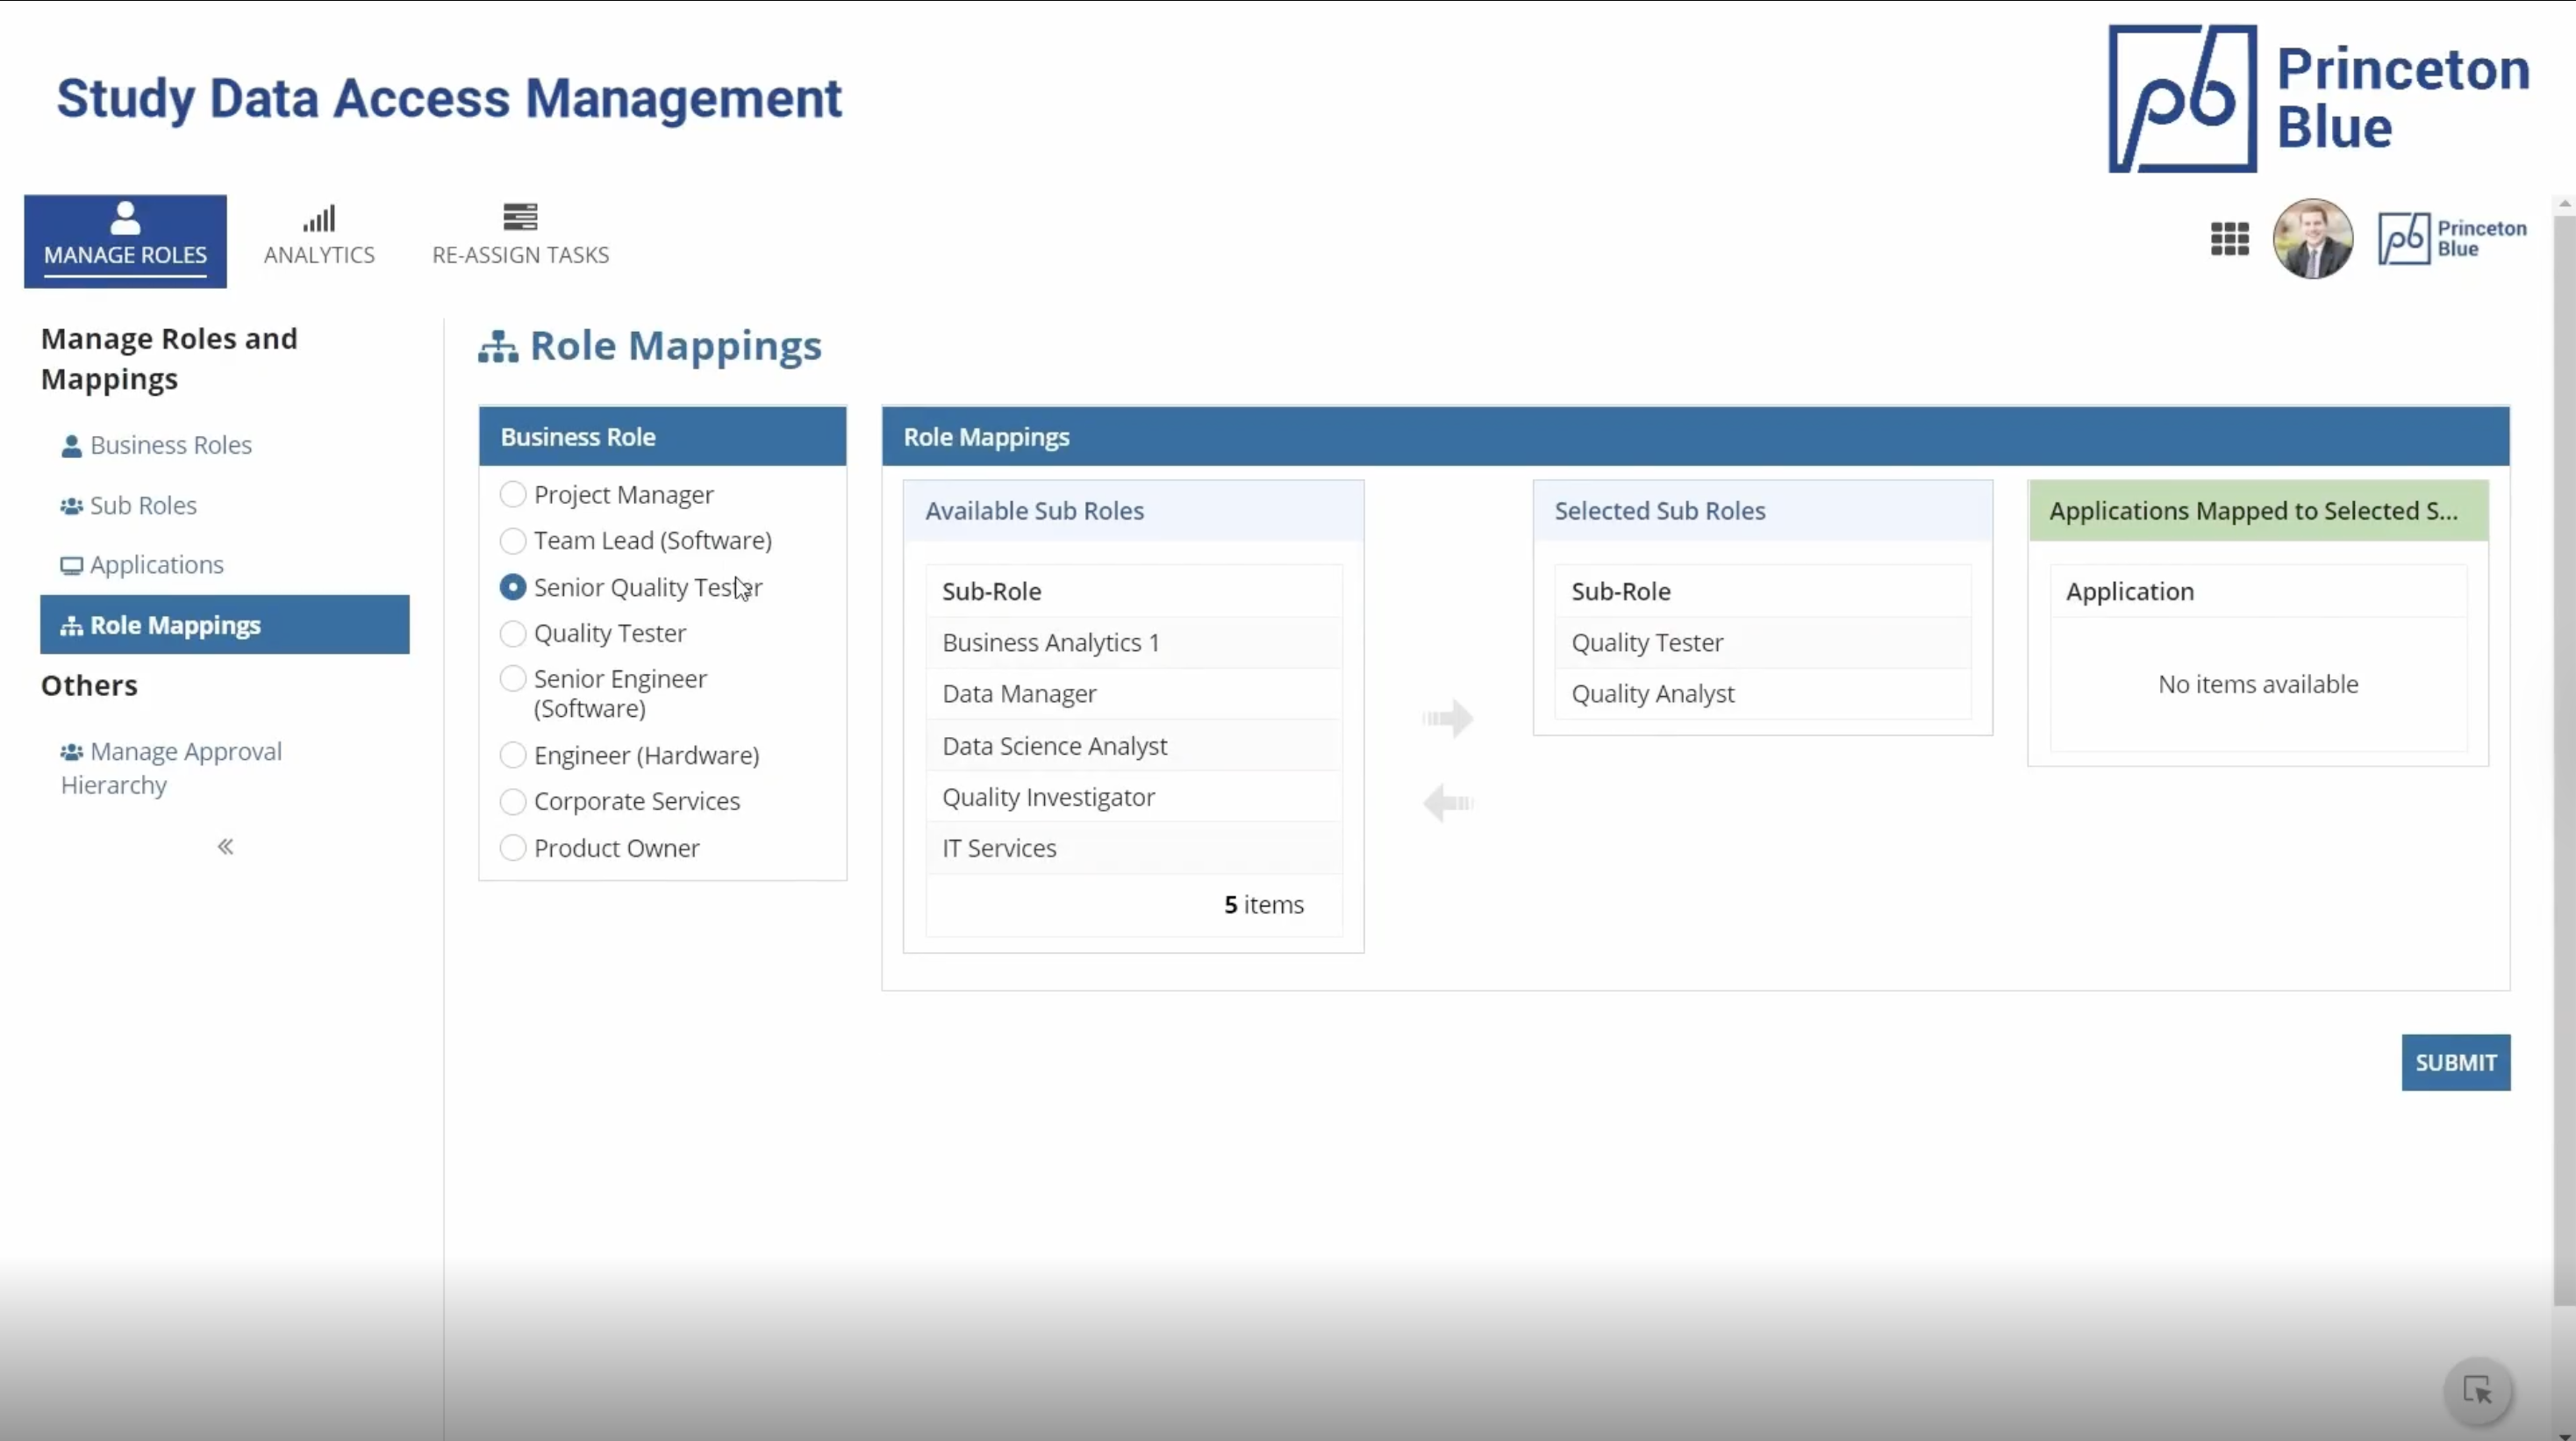Open Sub Roles in sidebar

point(143,505)
